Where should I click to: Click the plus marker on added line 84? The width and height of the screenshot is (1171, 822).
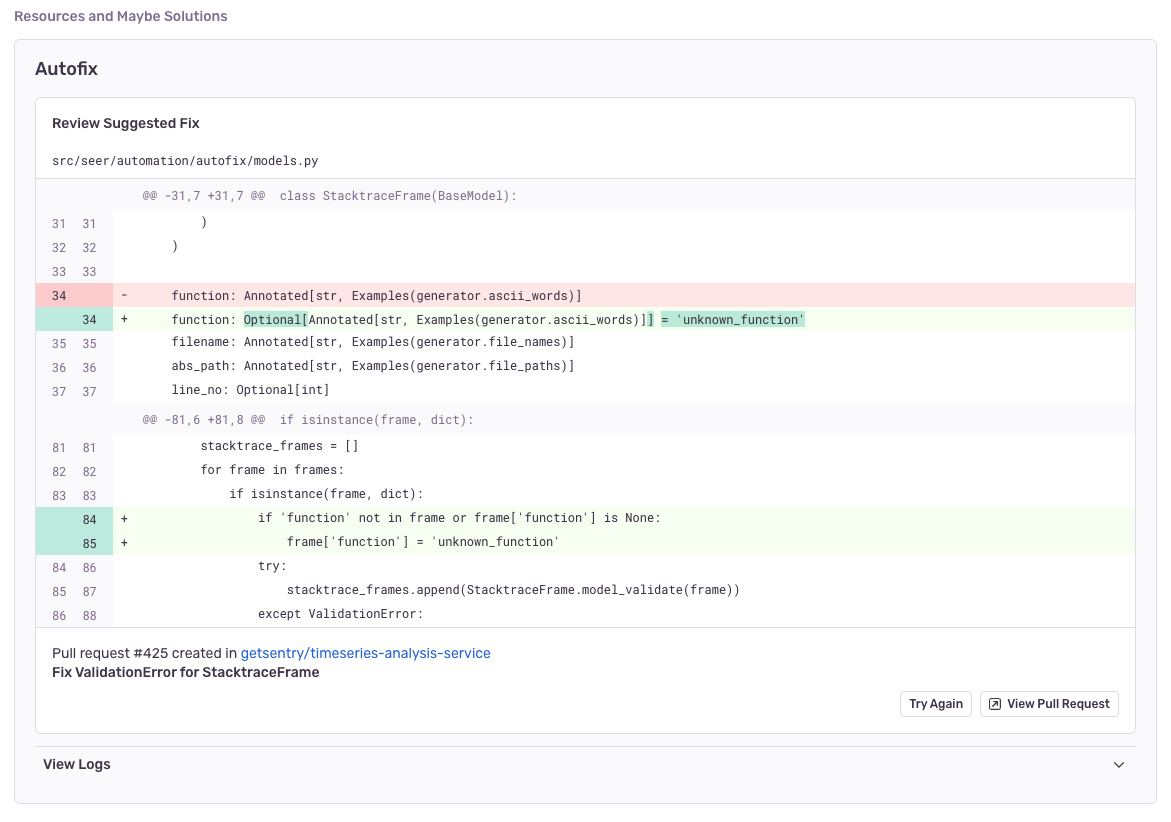tap(124, 519)
